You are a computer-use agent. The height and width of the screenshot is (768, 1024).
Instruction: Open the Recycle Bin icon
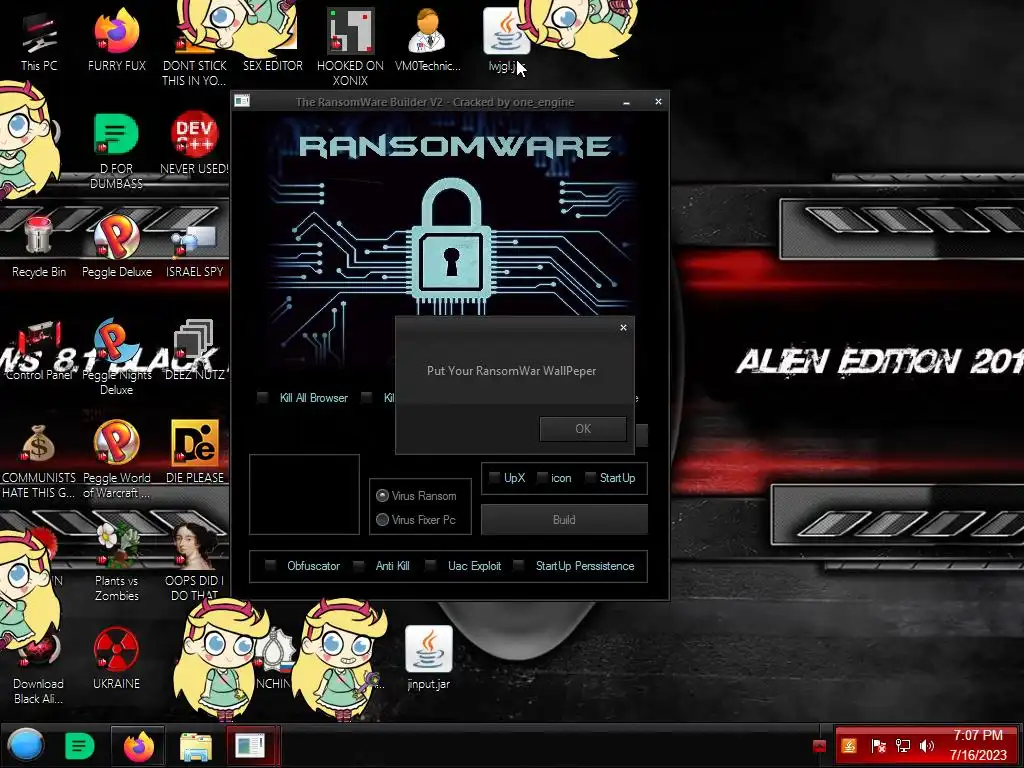[39, 247]
